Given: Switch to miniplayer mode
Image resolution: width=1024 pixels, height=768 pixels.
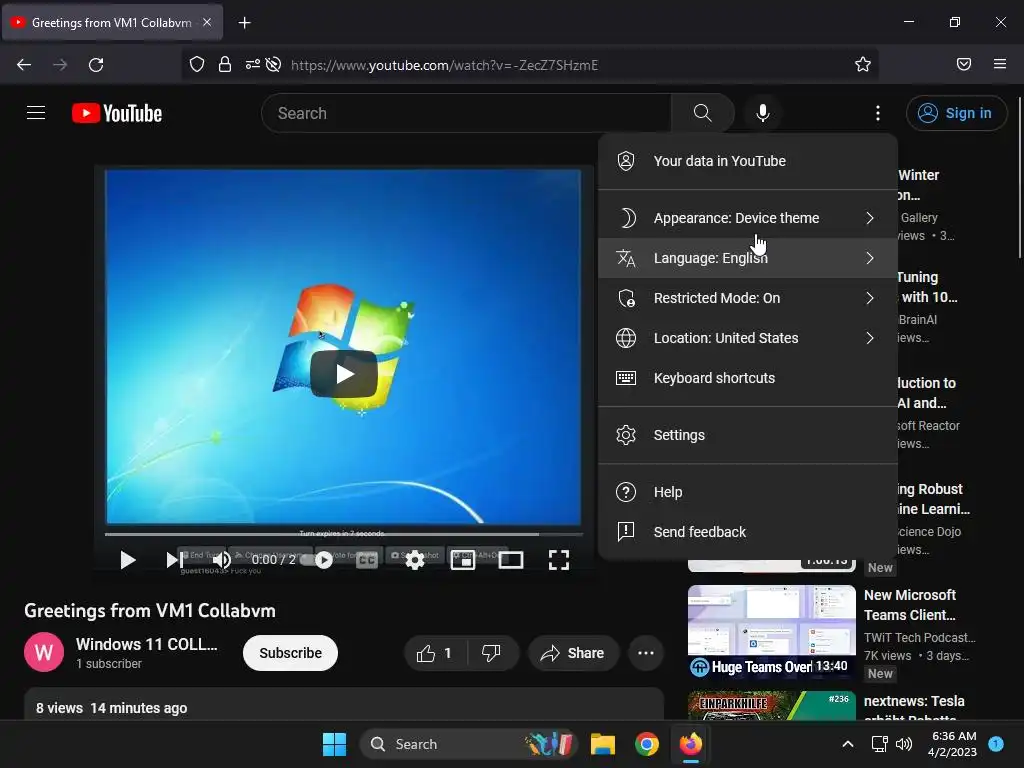Looking at the screenshot, I should coord(462,560).
